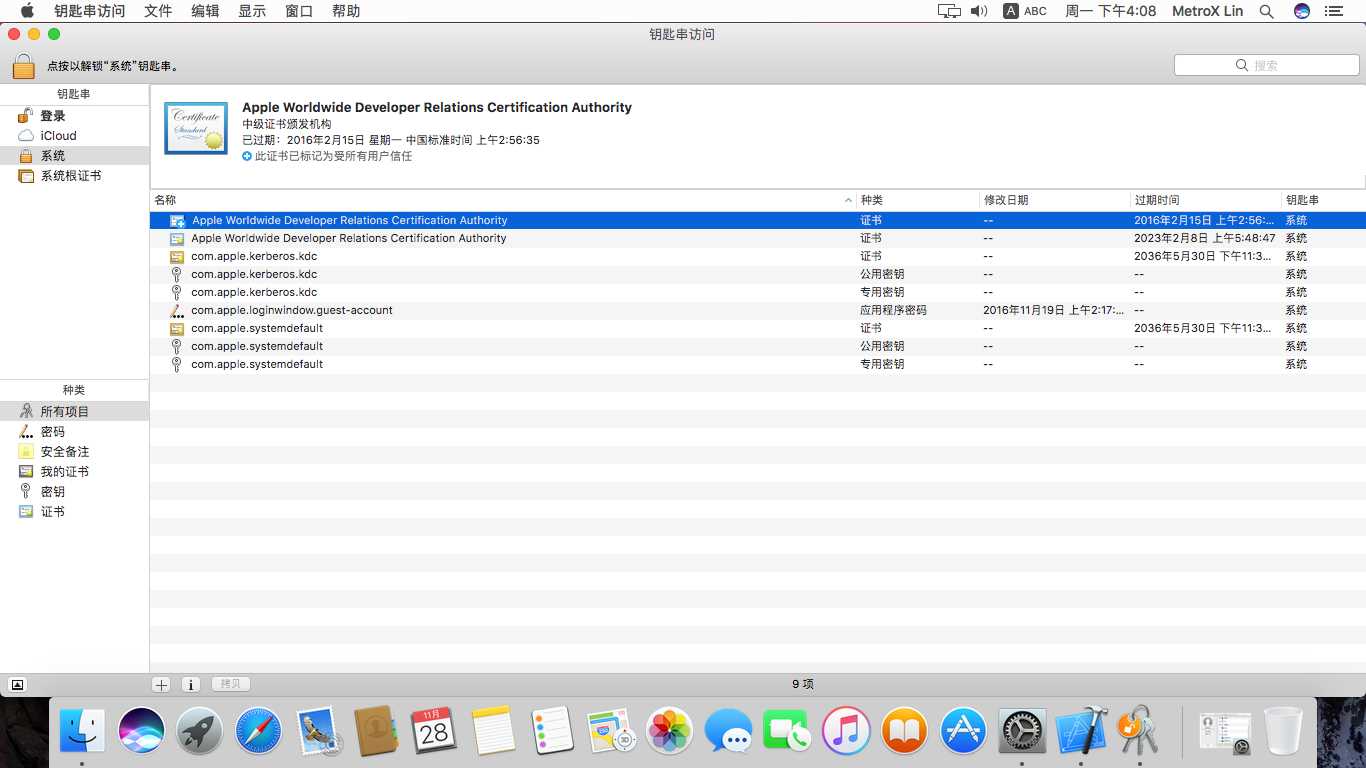Open Calendar from the Dock
1366x768 pixels.
[434, 732]
